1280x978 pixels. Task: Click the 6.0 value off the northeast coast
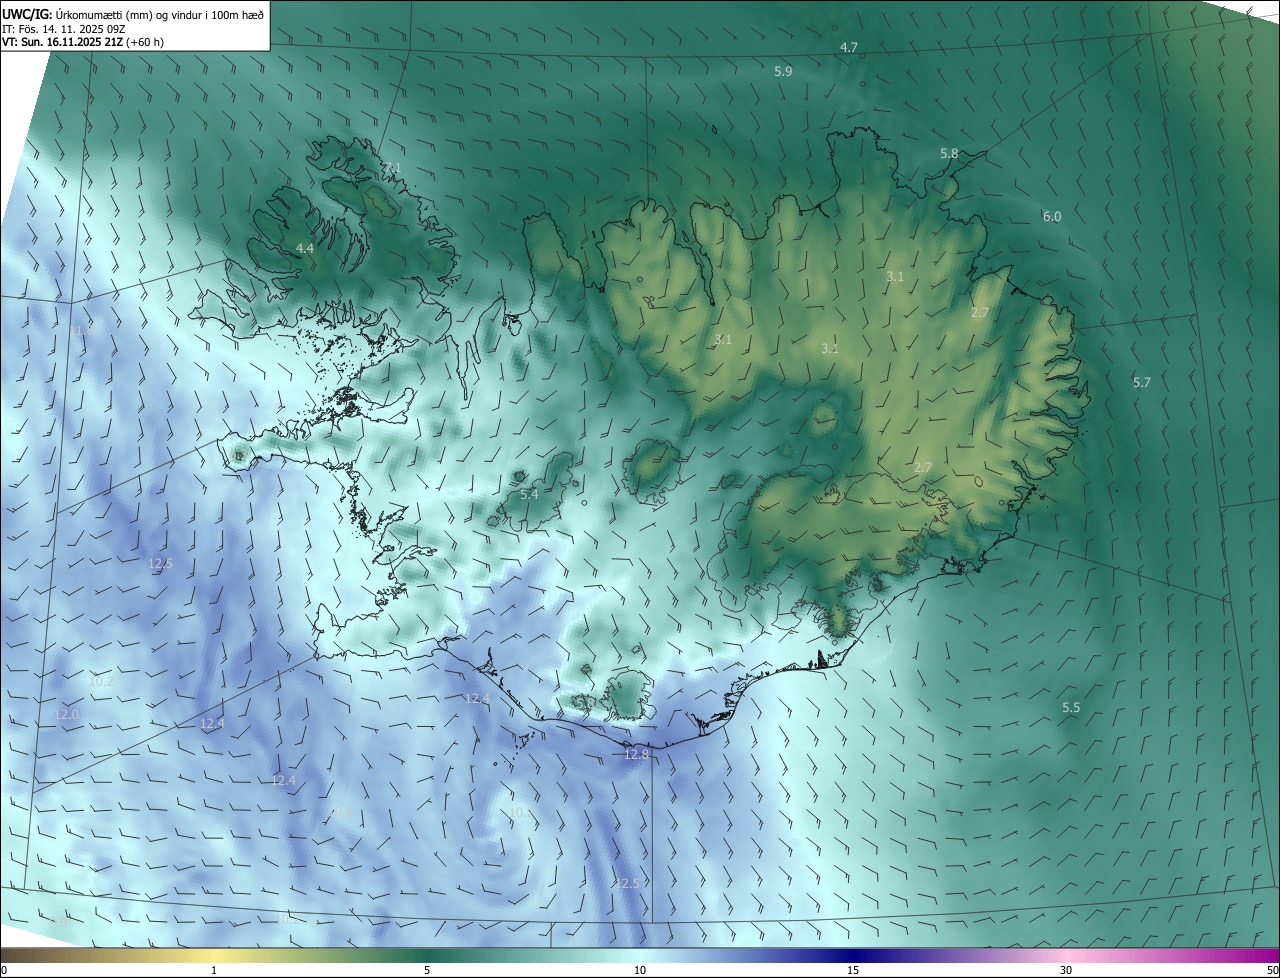pyautogui.click(x=1052, y=216)
